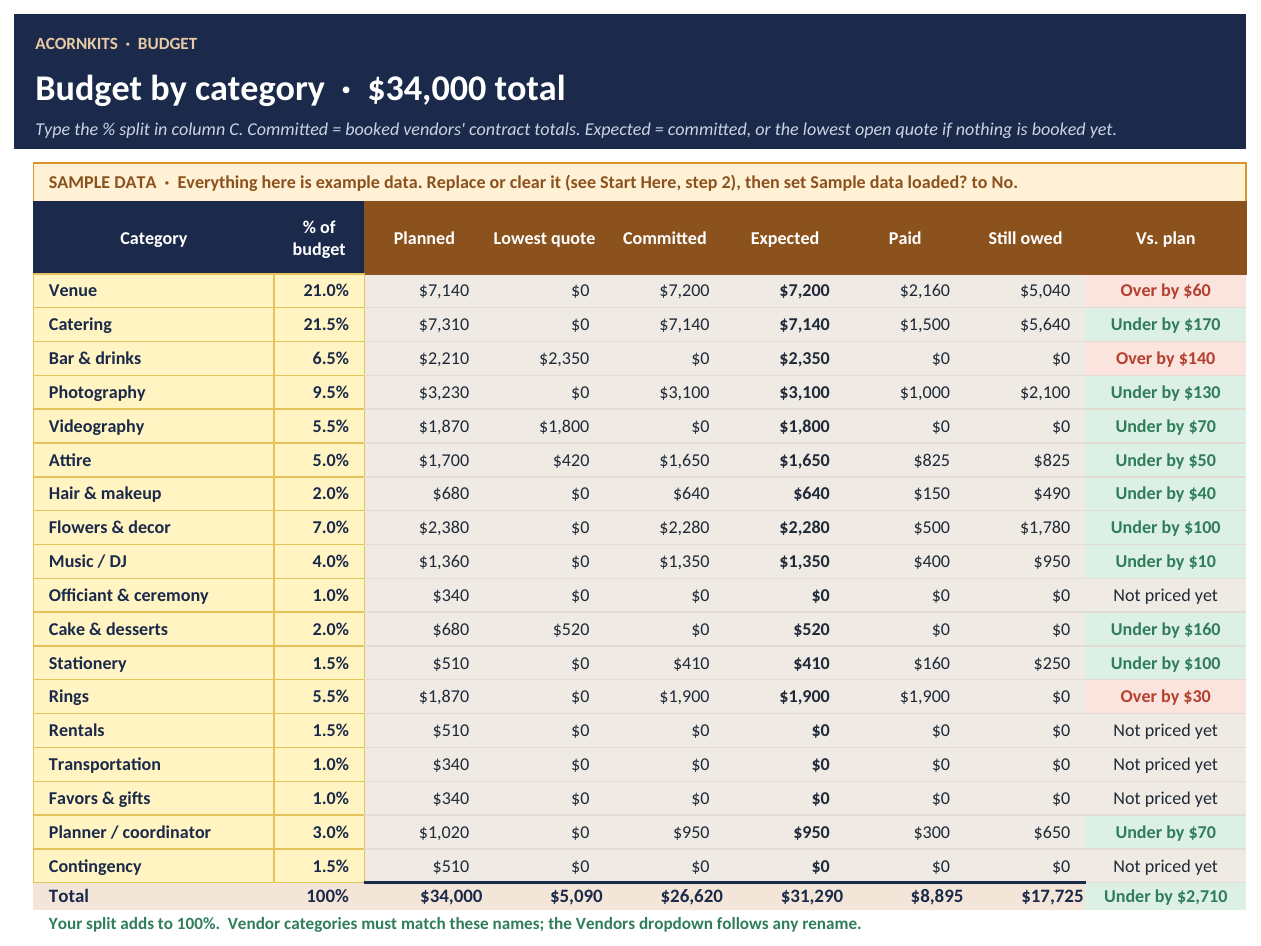Select Venue's Over by $60 cell
1261x946 pixels.
click(1166, 291)
